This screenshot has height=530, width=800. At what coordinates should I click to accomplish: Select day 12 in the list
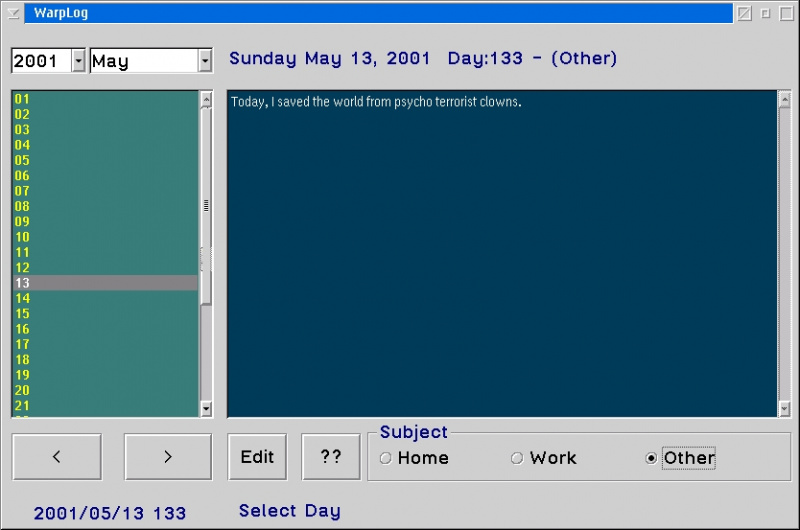click(105, 267)
